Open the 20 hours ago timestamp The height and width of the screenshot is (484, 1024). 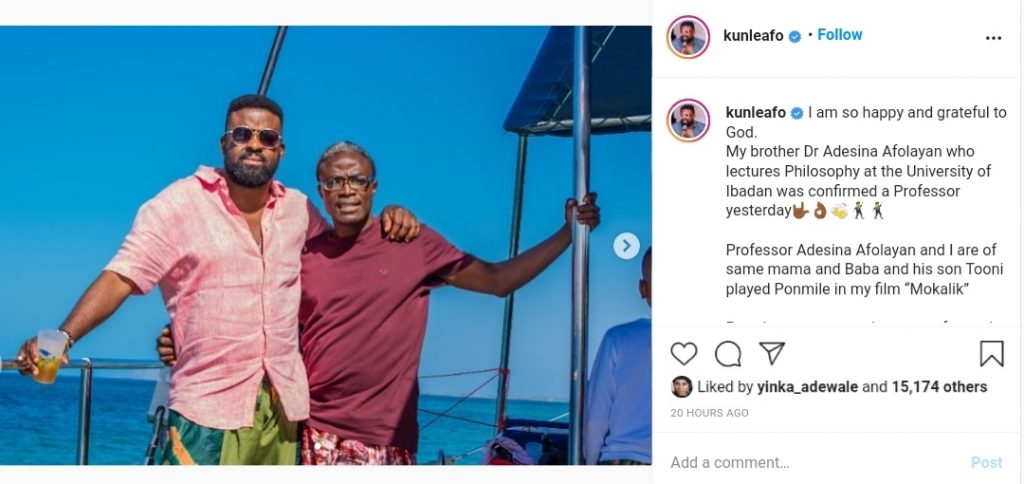pyautogui.click(x=711, y=411)
